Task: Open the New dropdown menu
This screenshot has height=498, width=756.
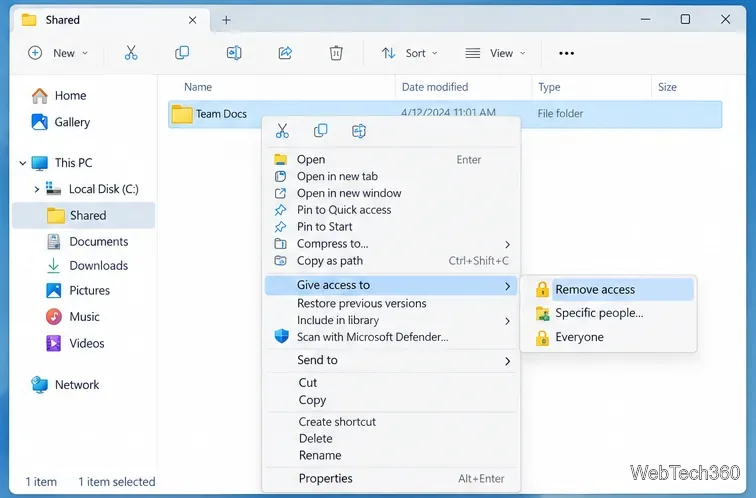Action: 58,53
